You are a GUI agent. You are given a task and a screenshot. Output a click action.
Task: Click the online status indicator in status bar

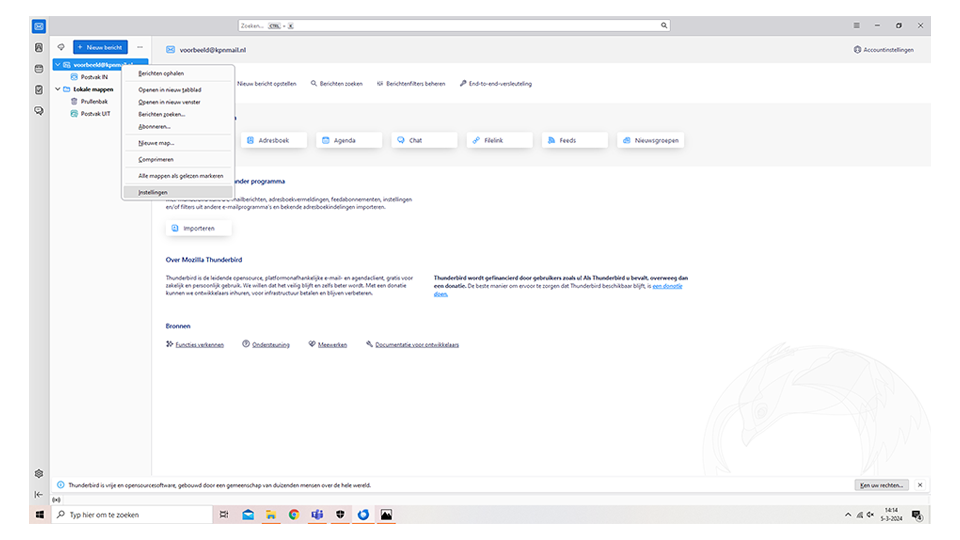pyautogui.click(x=56, y=500)
